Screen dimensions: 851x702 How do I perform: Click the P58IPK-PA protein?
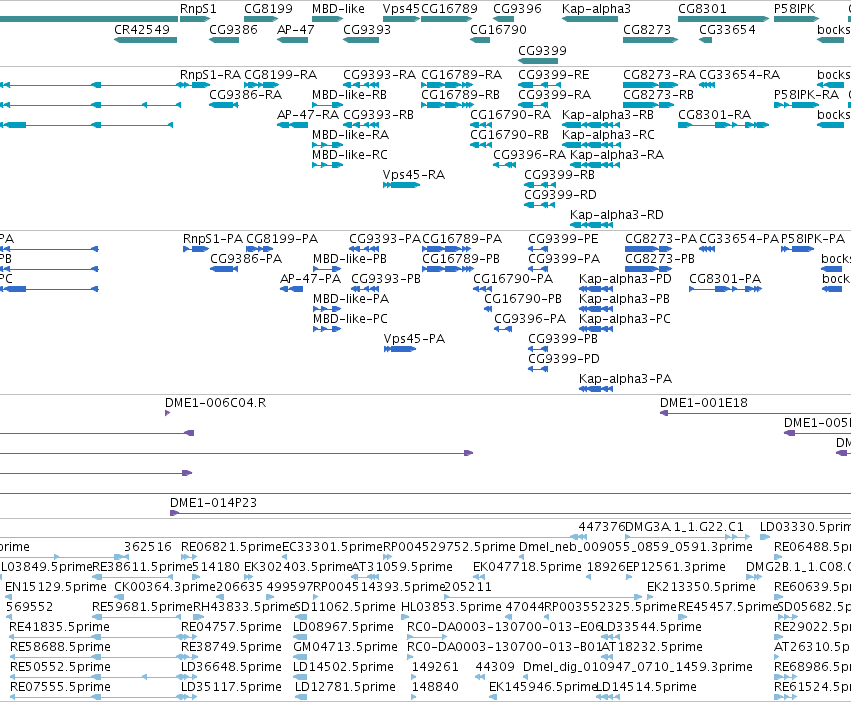click(797, 249)
